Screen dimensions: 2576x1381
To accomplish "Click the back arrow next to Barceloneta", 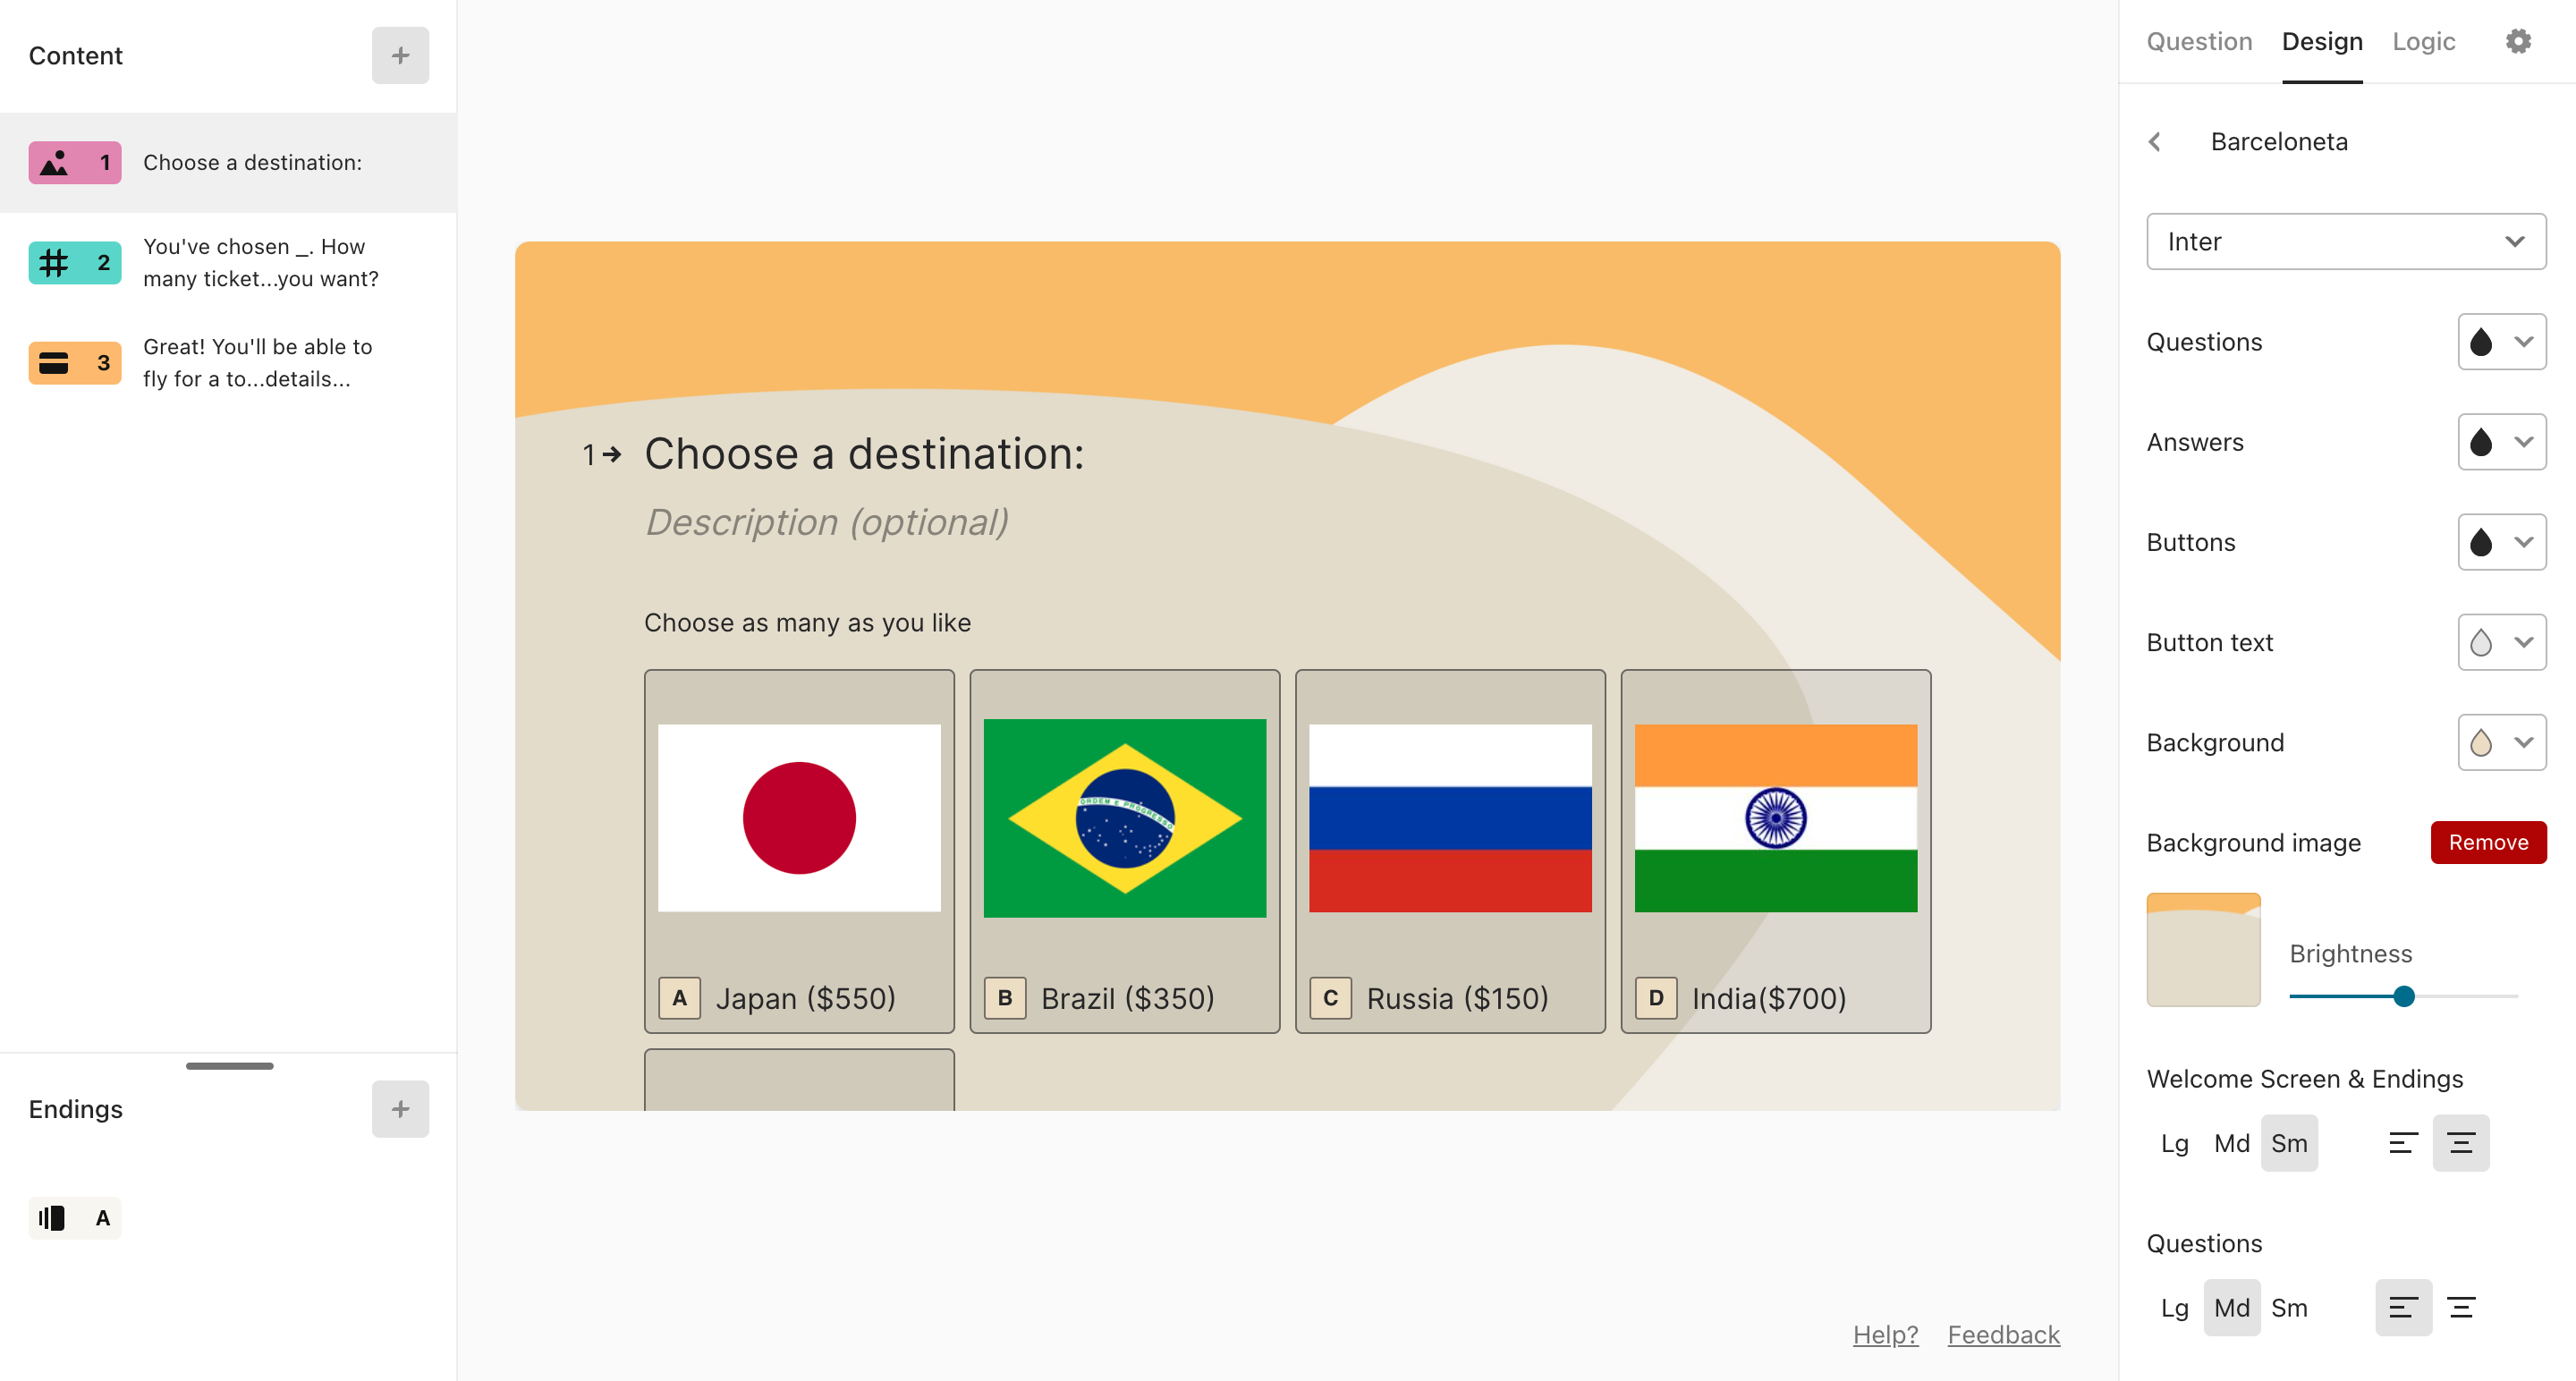I will [x=2158, y=141].
